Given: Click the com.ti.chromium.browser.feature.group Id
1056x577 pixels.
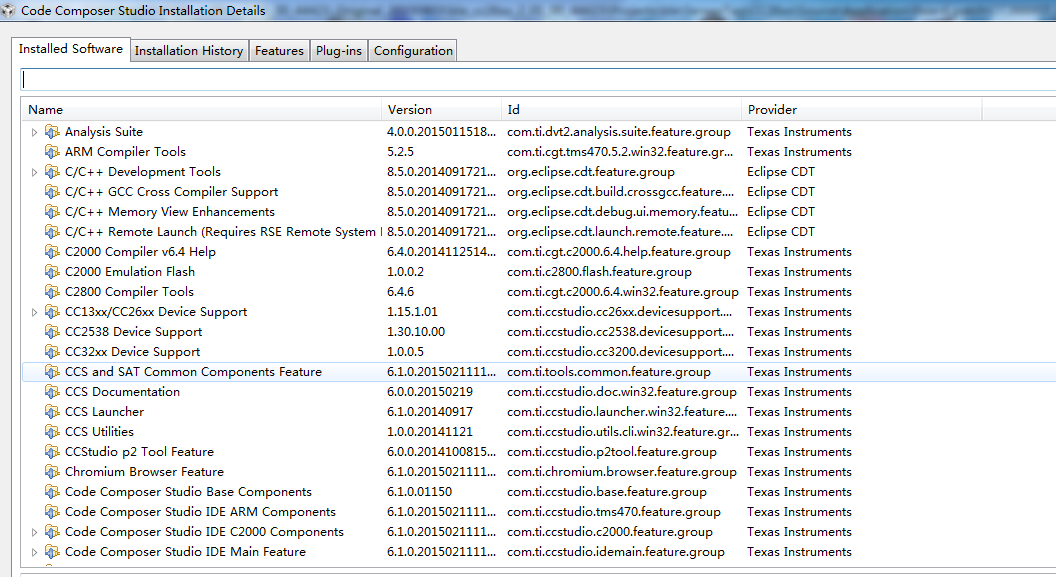Looking at the screenshot, I should [x=622, y=472].
